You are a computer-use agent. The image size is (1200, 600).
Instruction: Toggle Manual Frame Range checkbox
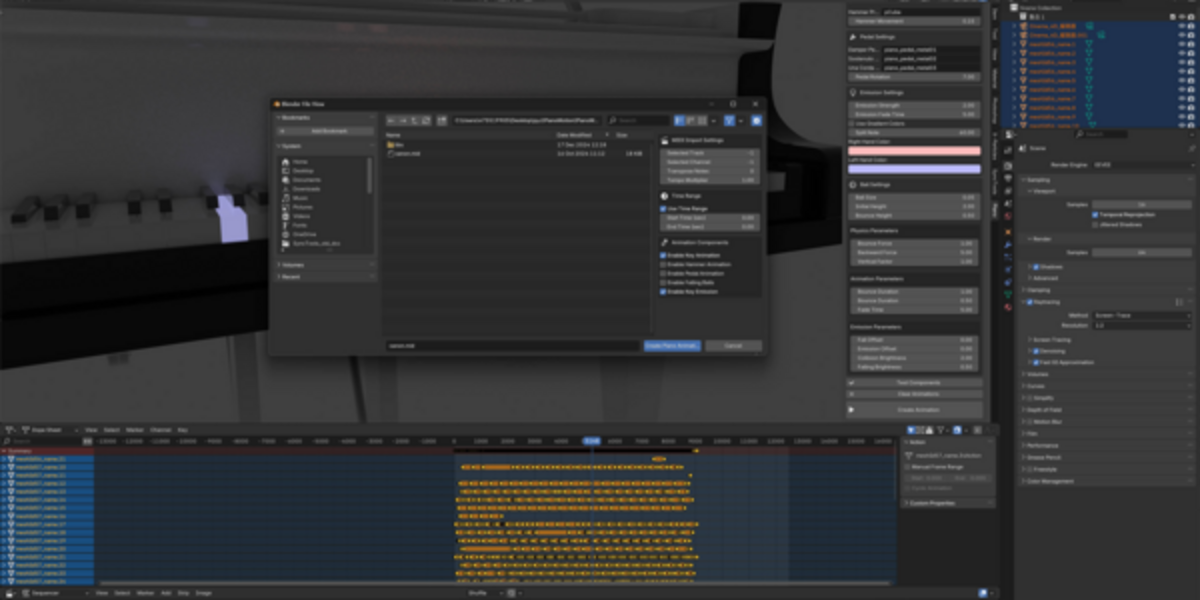pyautogui.click(x=908, y=467)
